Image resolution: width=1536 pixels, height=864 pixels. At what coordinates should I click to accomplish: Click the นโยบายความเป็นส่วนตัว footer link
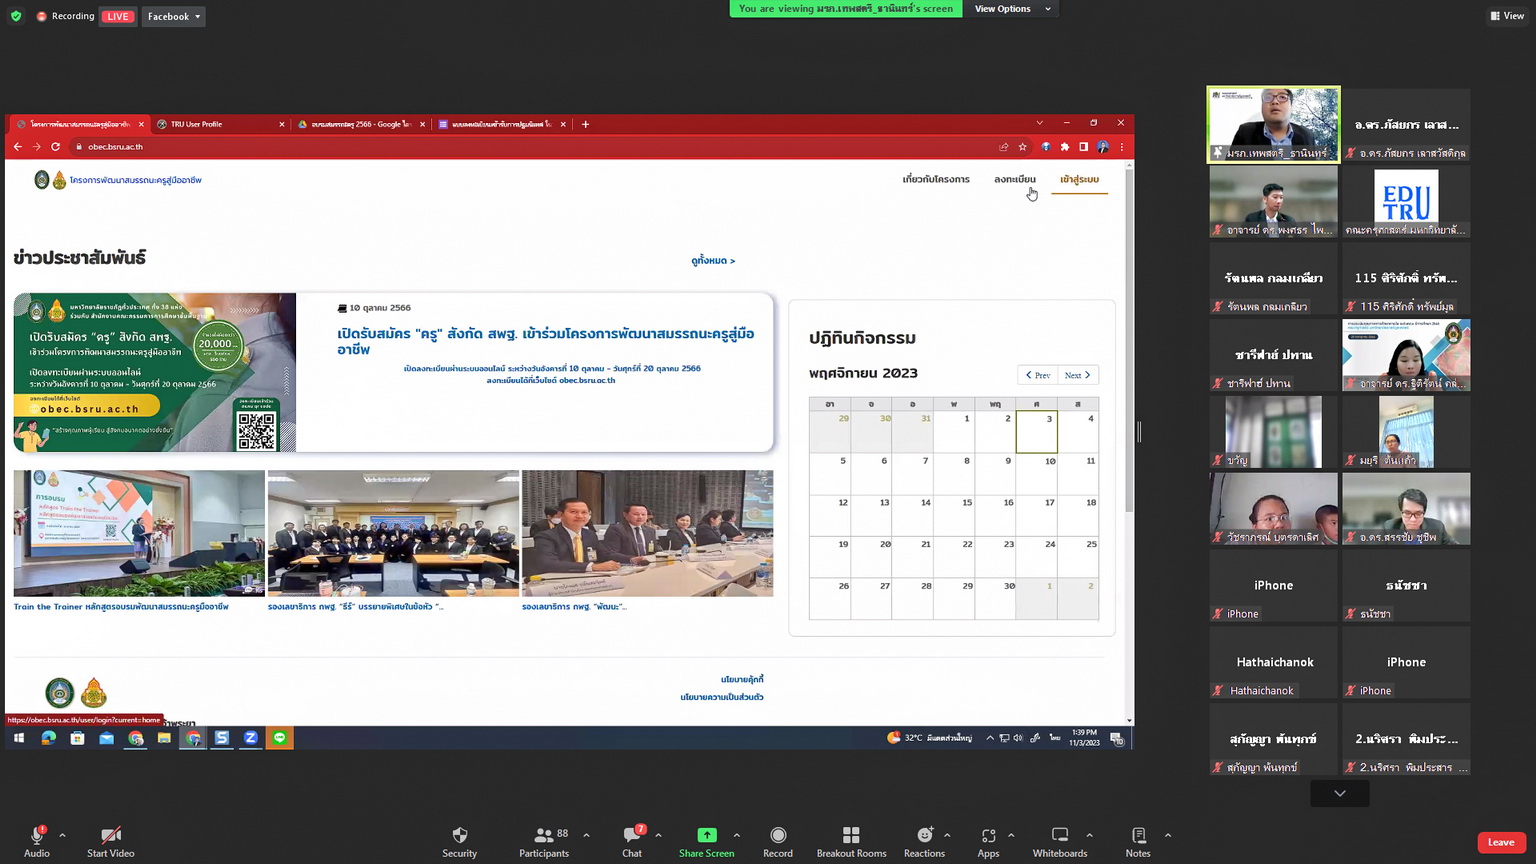click(722, 697)
